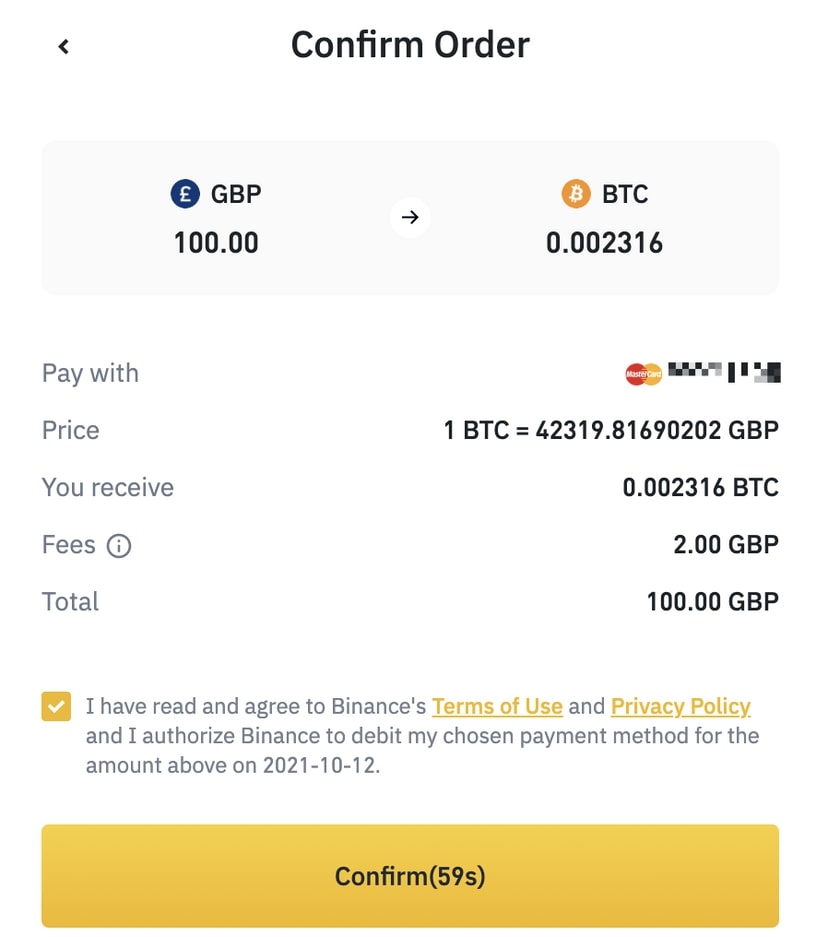Click the 0.002316 BTC receive amount
Image resolution: width=828 pixels, height=937 pixels.
click(700, 487)
